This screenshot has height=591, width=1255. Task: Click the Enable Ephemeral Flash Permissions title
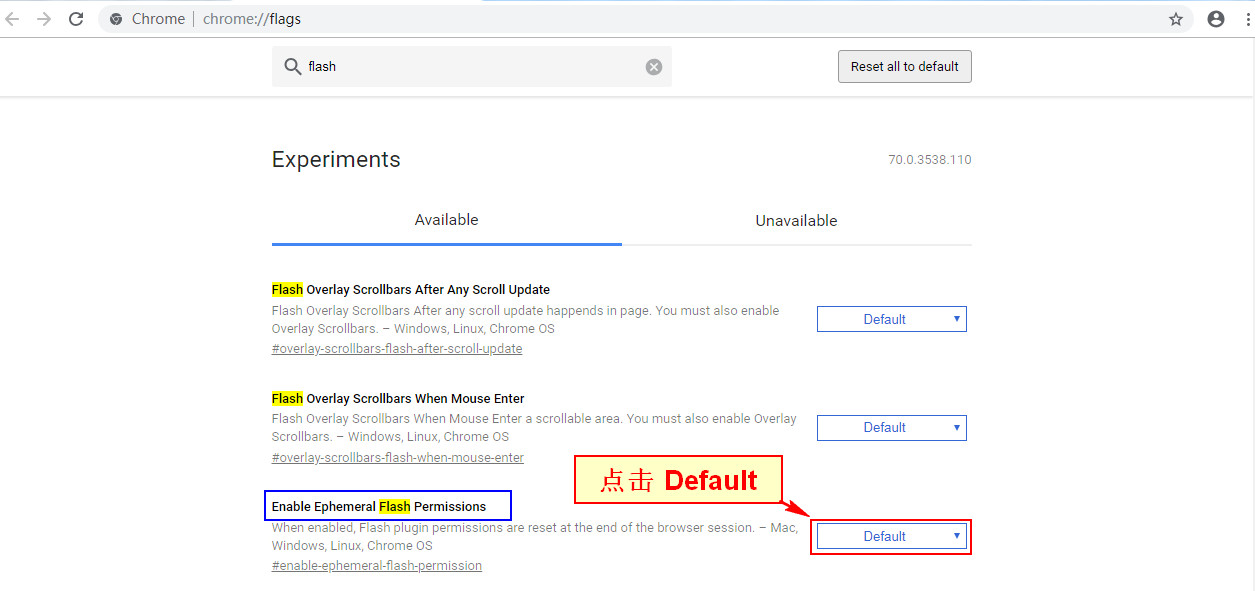[379, 507]
